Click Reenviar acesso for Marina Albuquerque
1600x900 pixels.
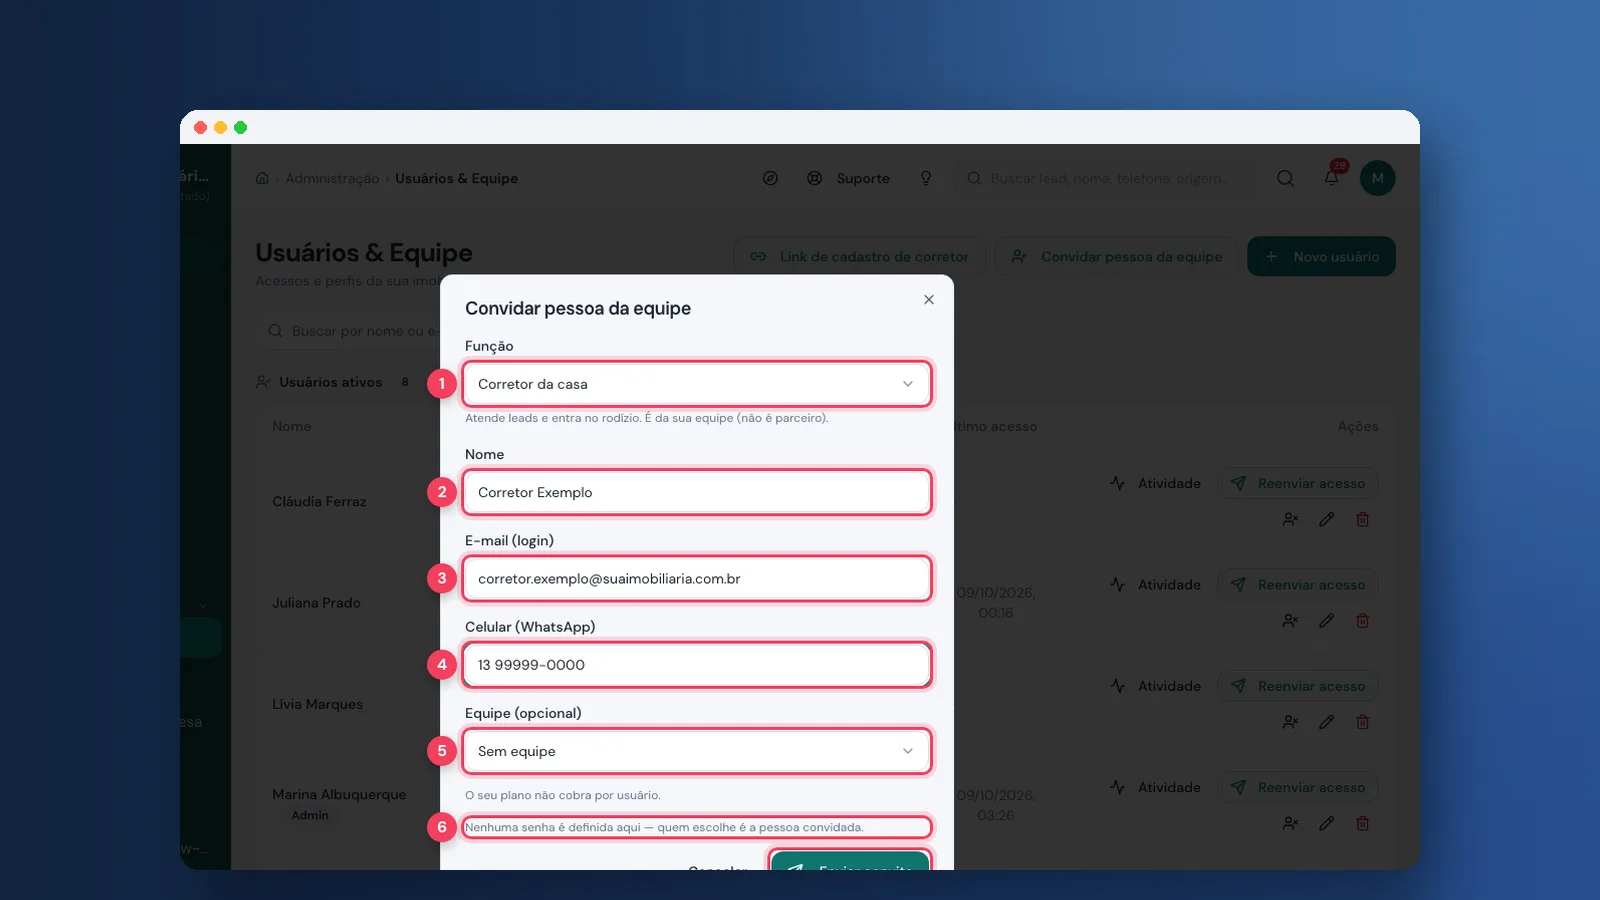click(1298, 787)
